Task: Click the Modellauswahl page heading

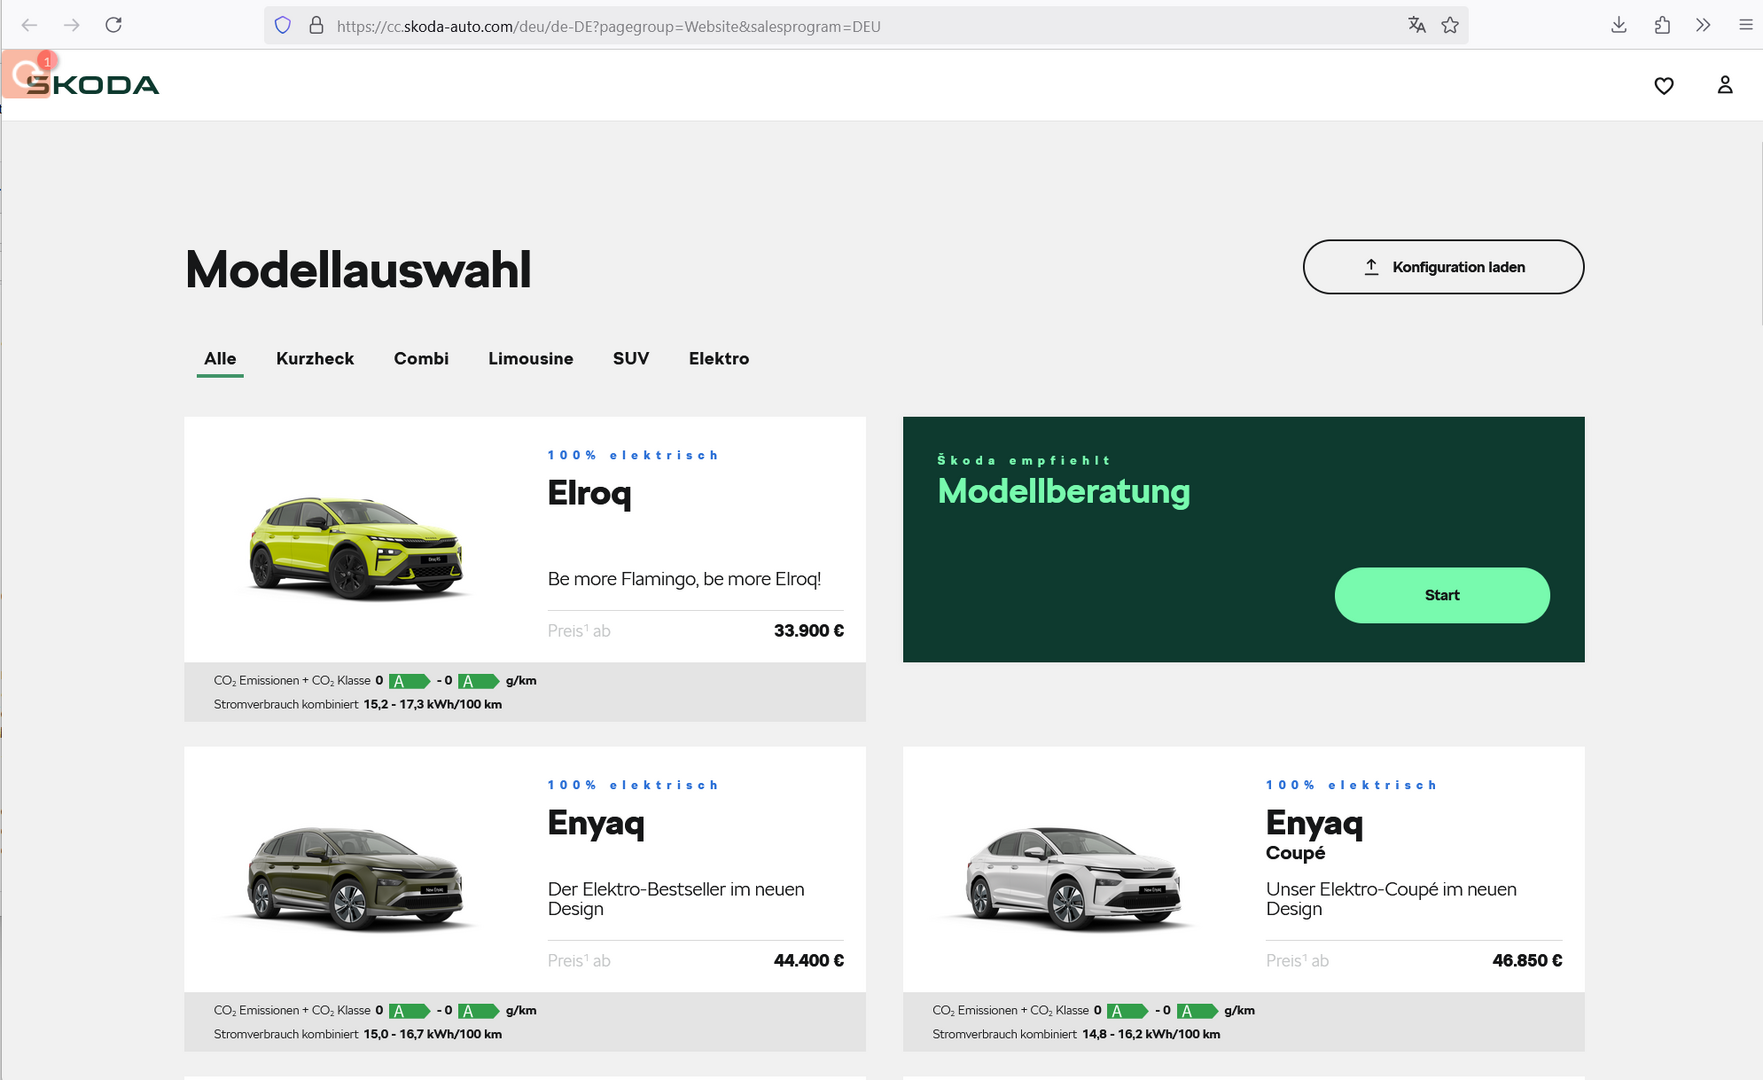Action: click(358, 270)
